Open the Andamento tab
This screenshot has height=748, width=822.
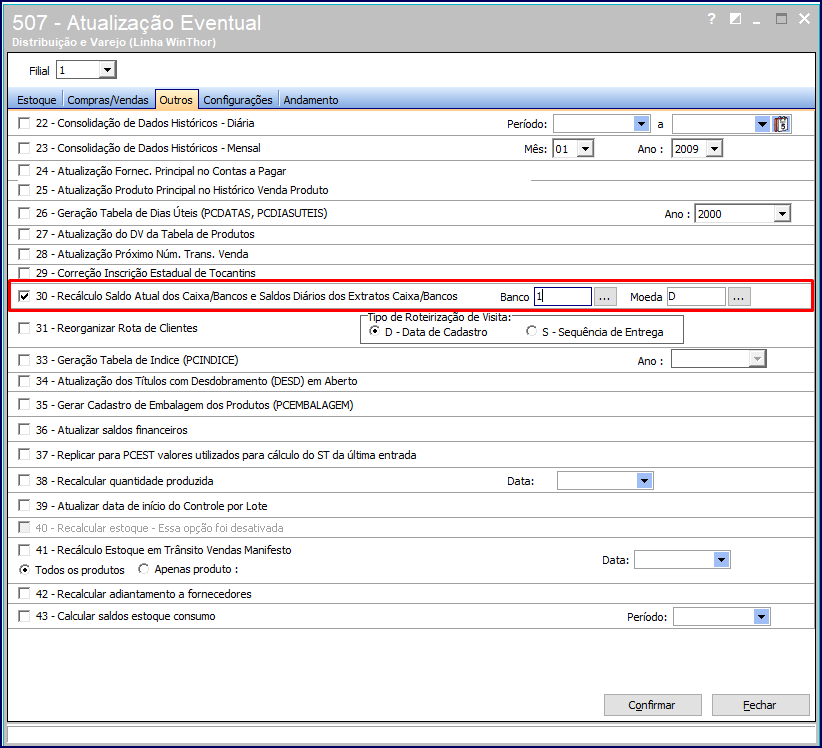311,100
